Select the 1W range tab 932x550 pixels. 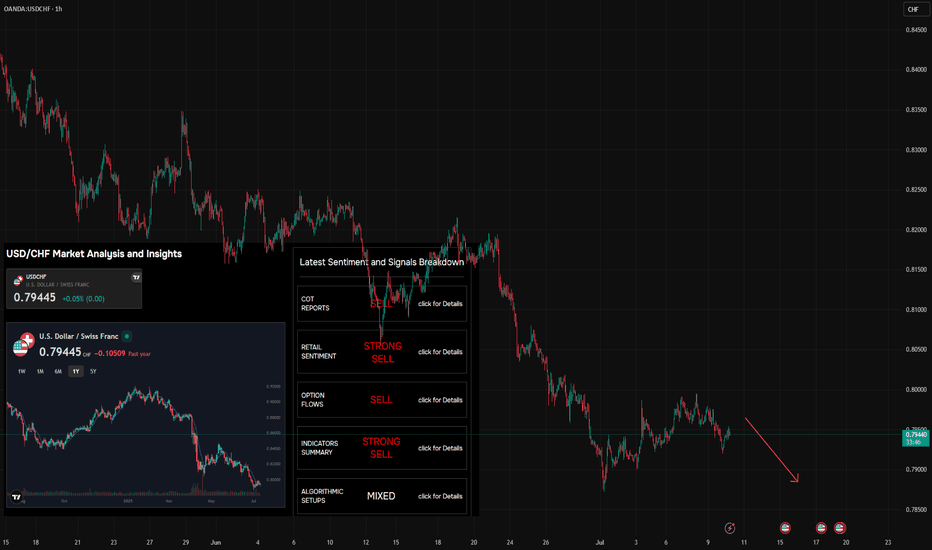tap(22, 372)
